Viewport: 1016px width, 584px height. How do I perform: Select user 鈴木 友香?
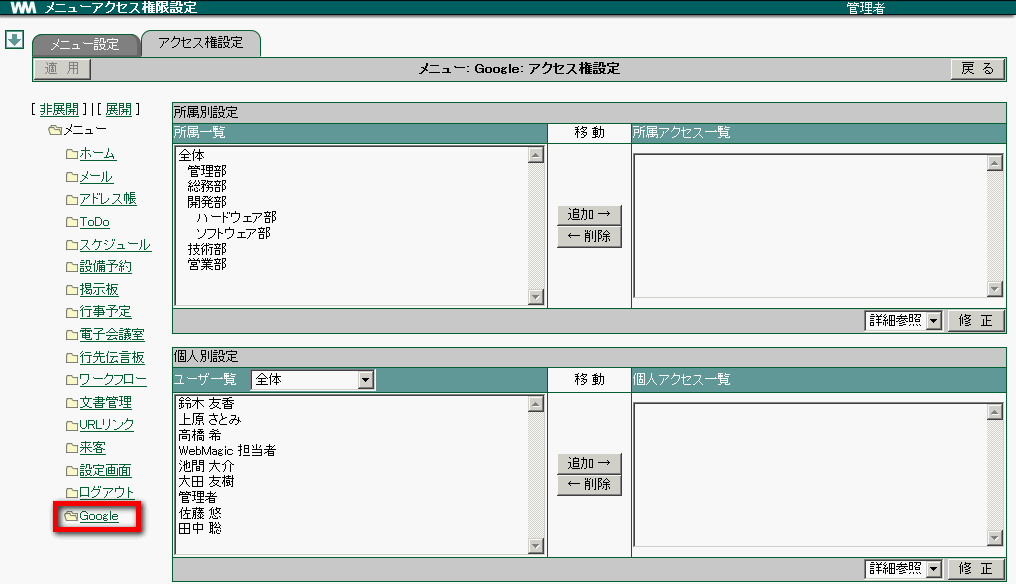point(206,404)
